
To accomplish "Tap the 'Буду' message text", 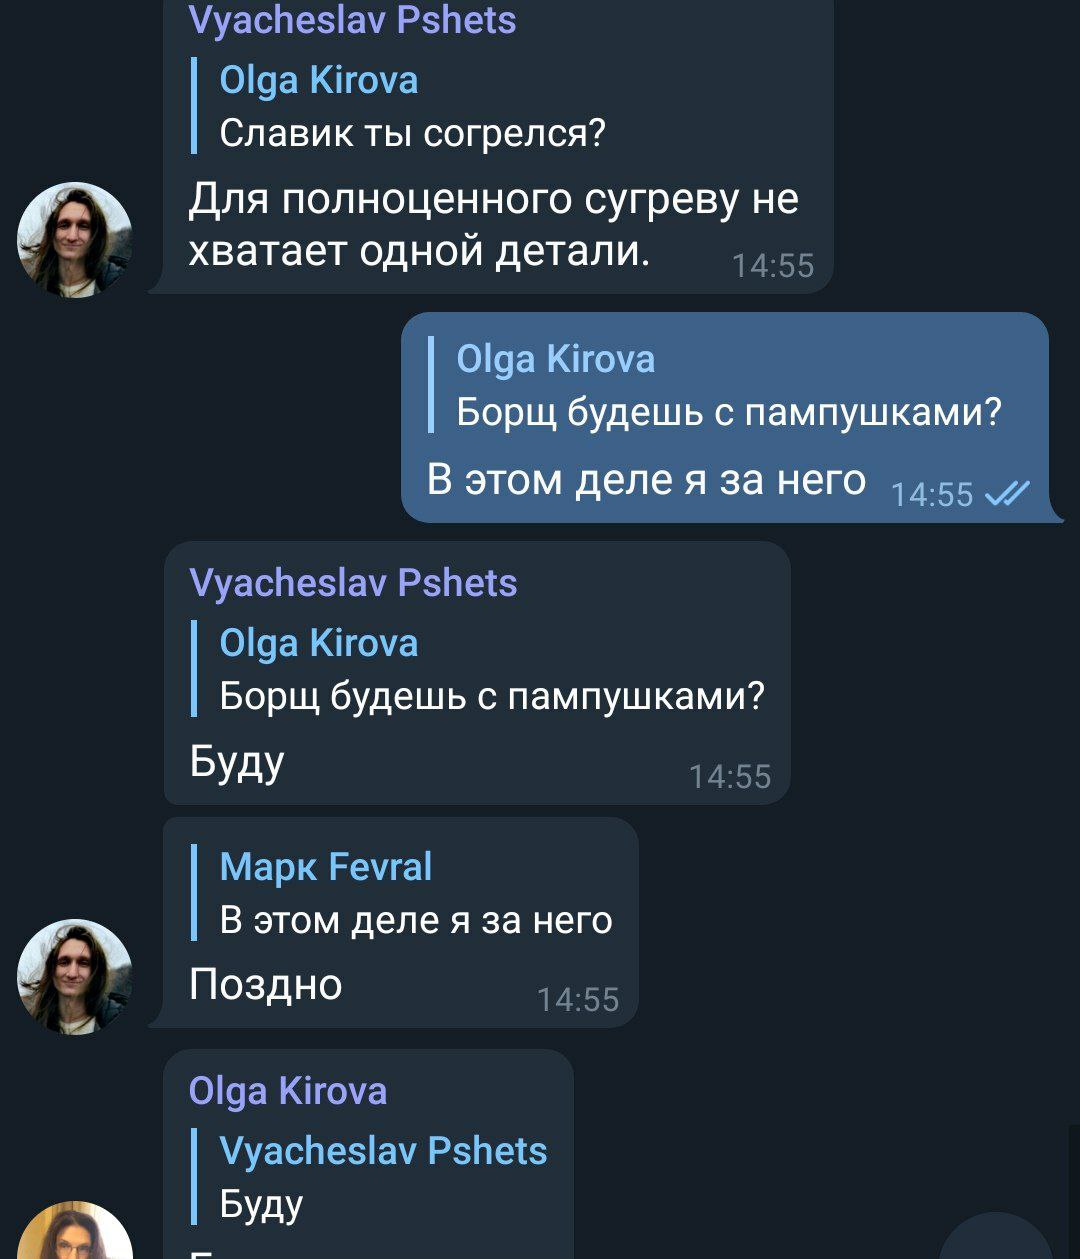I will pos(237,764).
